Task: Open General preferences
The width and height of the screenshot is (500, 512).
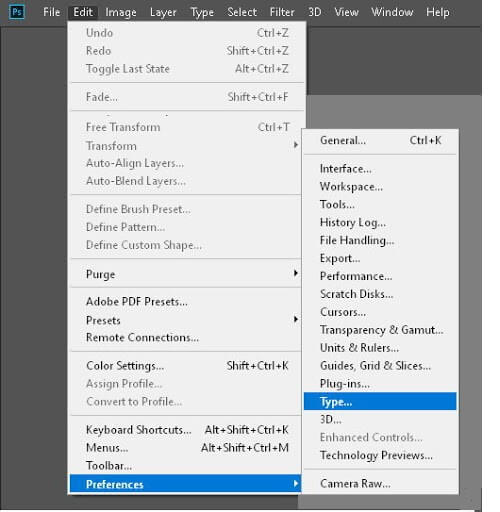Action: 380,140
